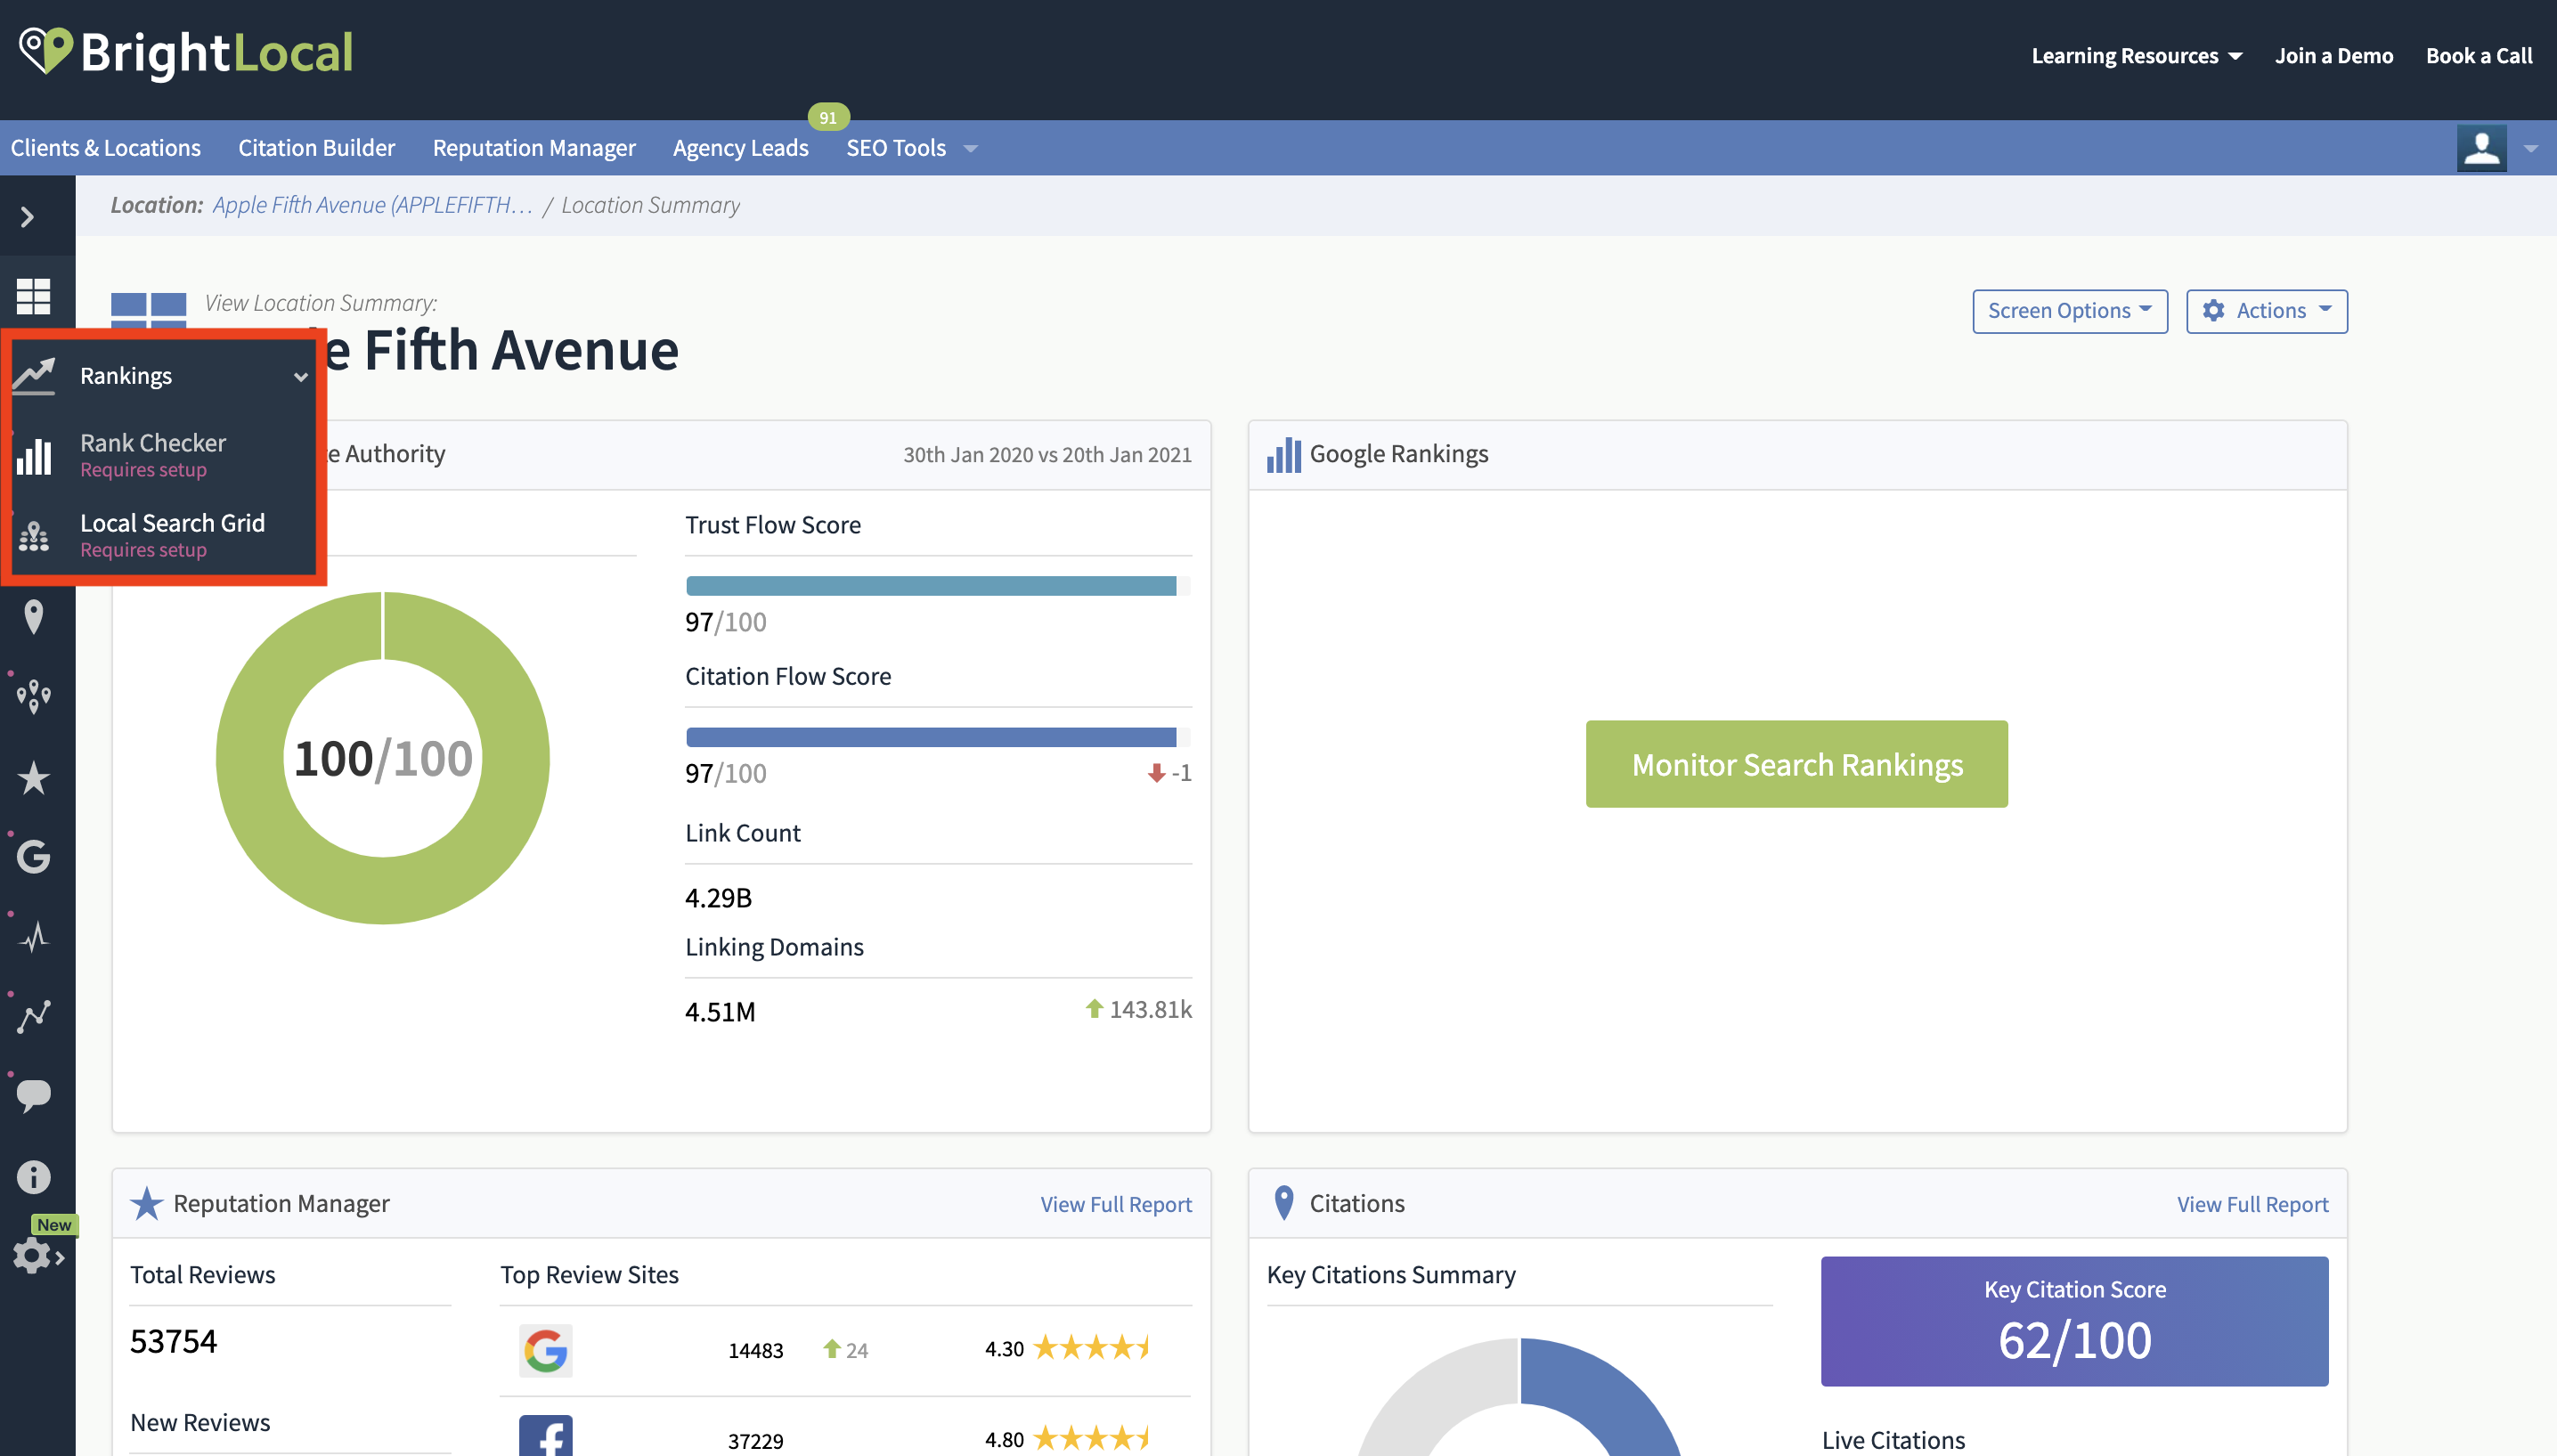Click the Facebook 4.80 star rating
The height and width of the screenshot is (1456, 2557).
[x=1091, y=1439]
